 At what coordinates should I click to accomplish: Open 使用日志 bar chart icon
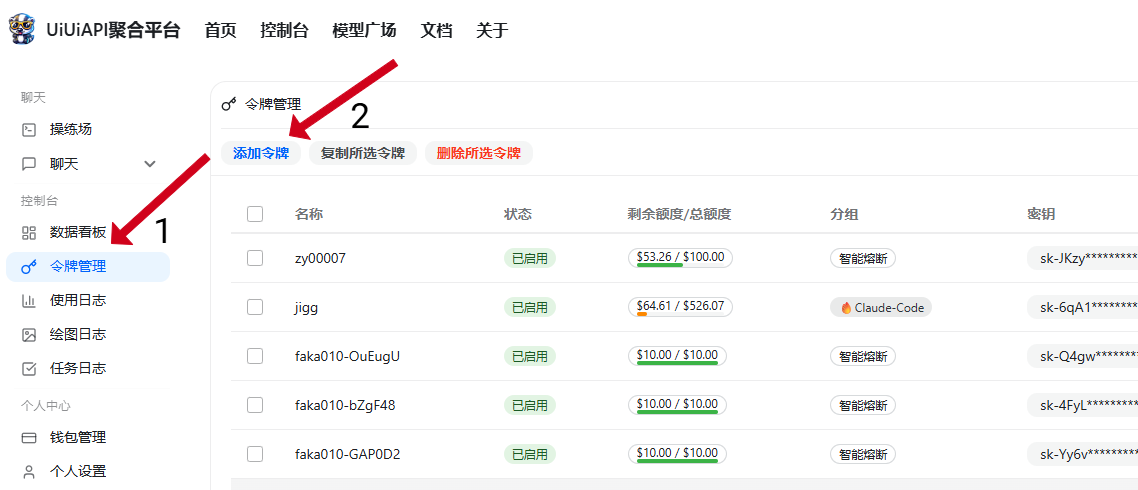(29, 300)
